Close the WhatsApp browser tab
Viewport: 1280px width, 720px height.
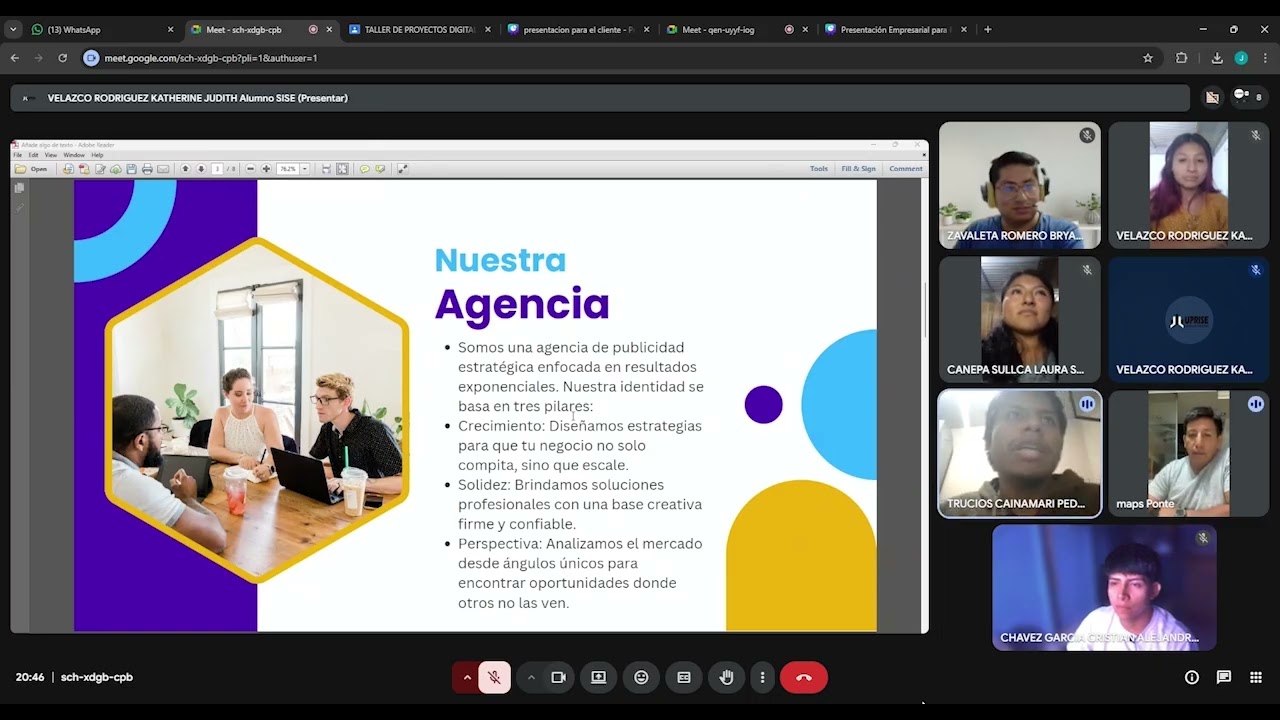tap(170, 30)
